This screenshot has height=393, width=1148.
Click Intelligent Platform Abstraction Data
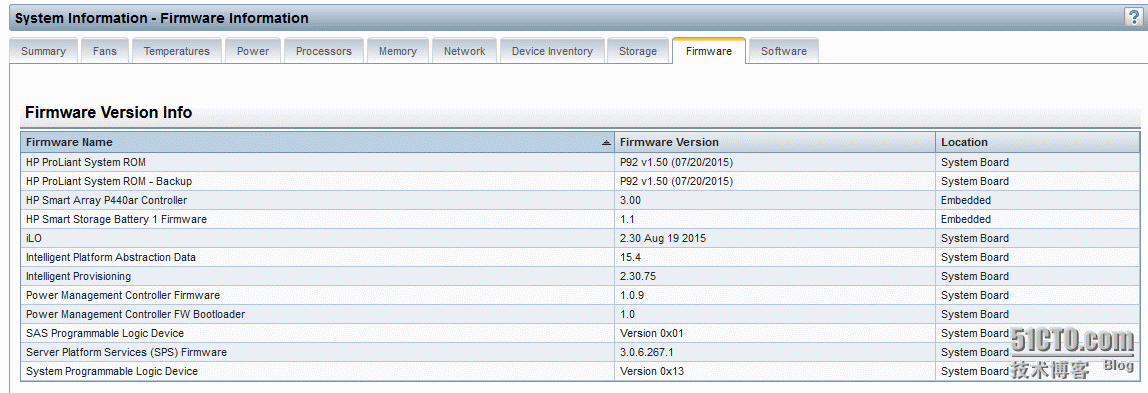pos(111,257)
